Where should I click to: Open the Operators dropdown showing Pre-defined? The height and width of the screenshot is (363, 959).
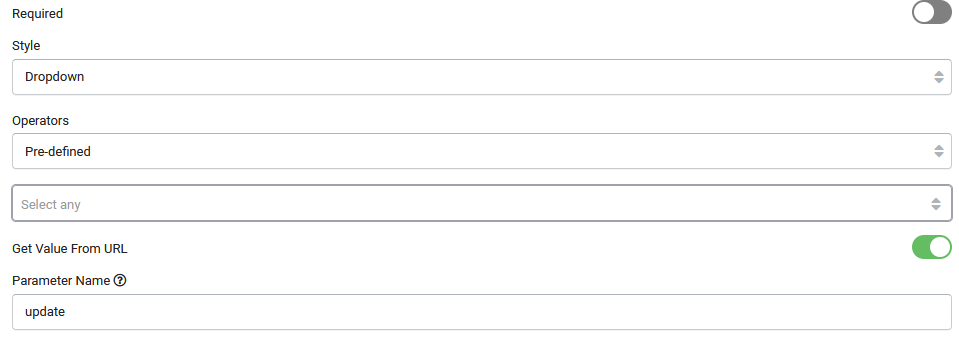click(x=482, y=151)
